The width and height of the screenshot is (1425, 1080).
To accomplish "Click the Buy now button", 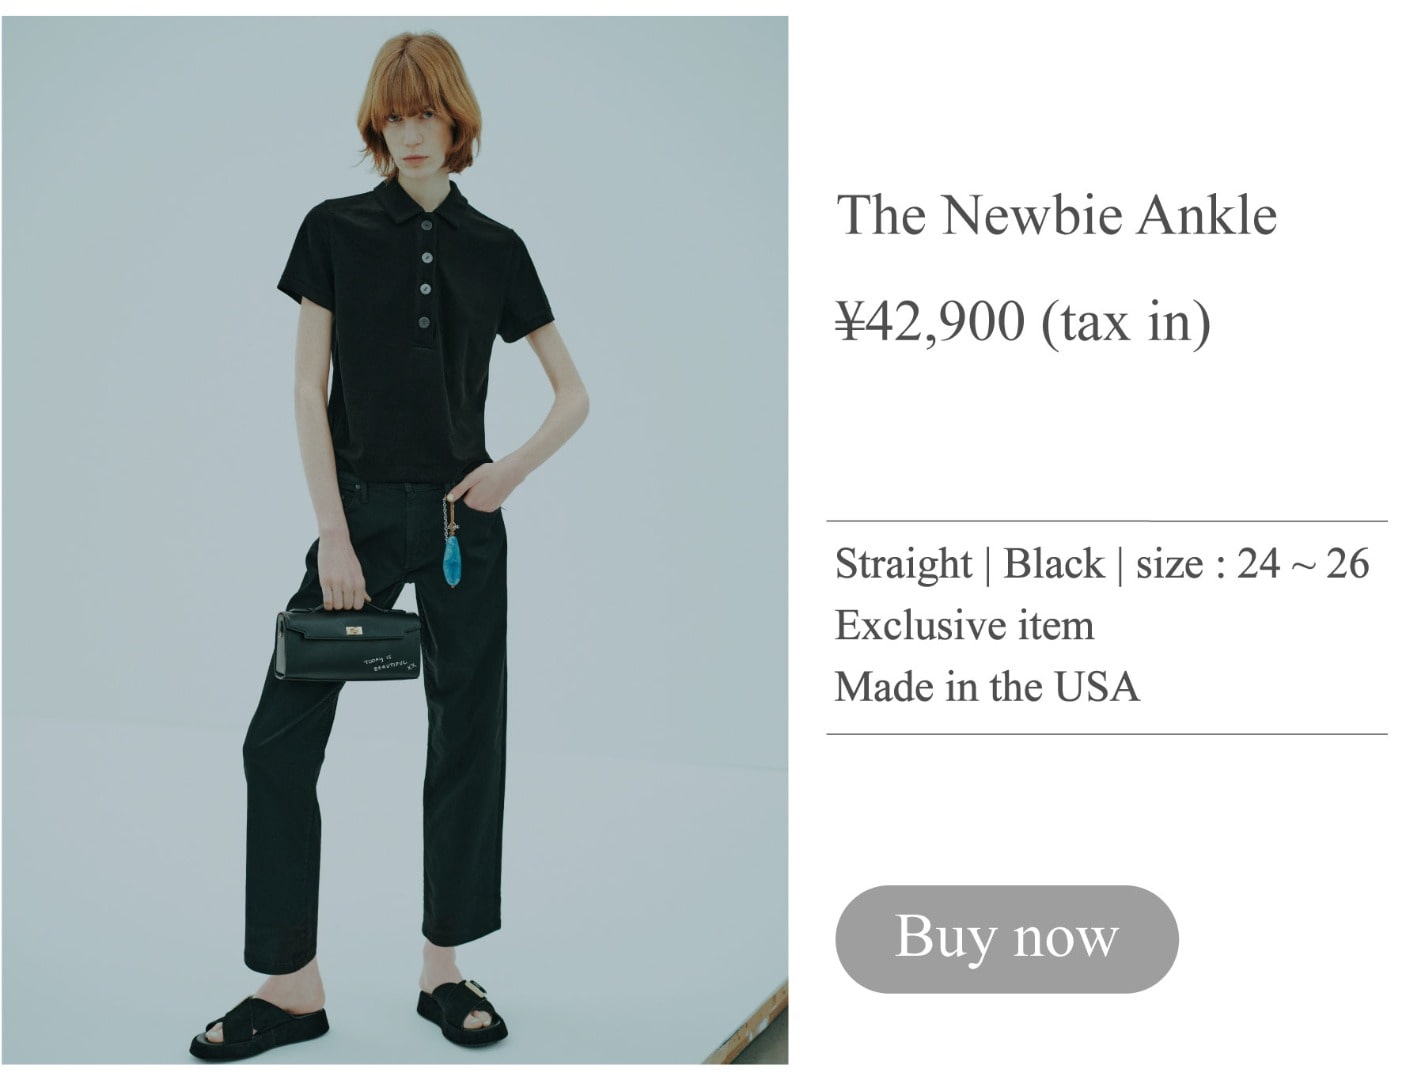I will [x=1006, y=938].
